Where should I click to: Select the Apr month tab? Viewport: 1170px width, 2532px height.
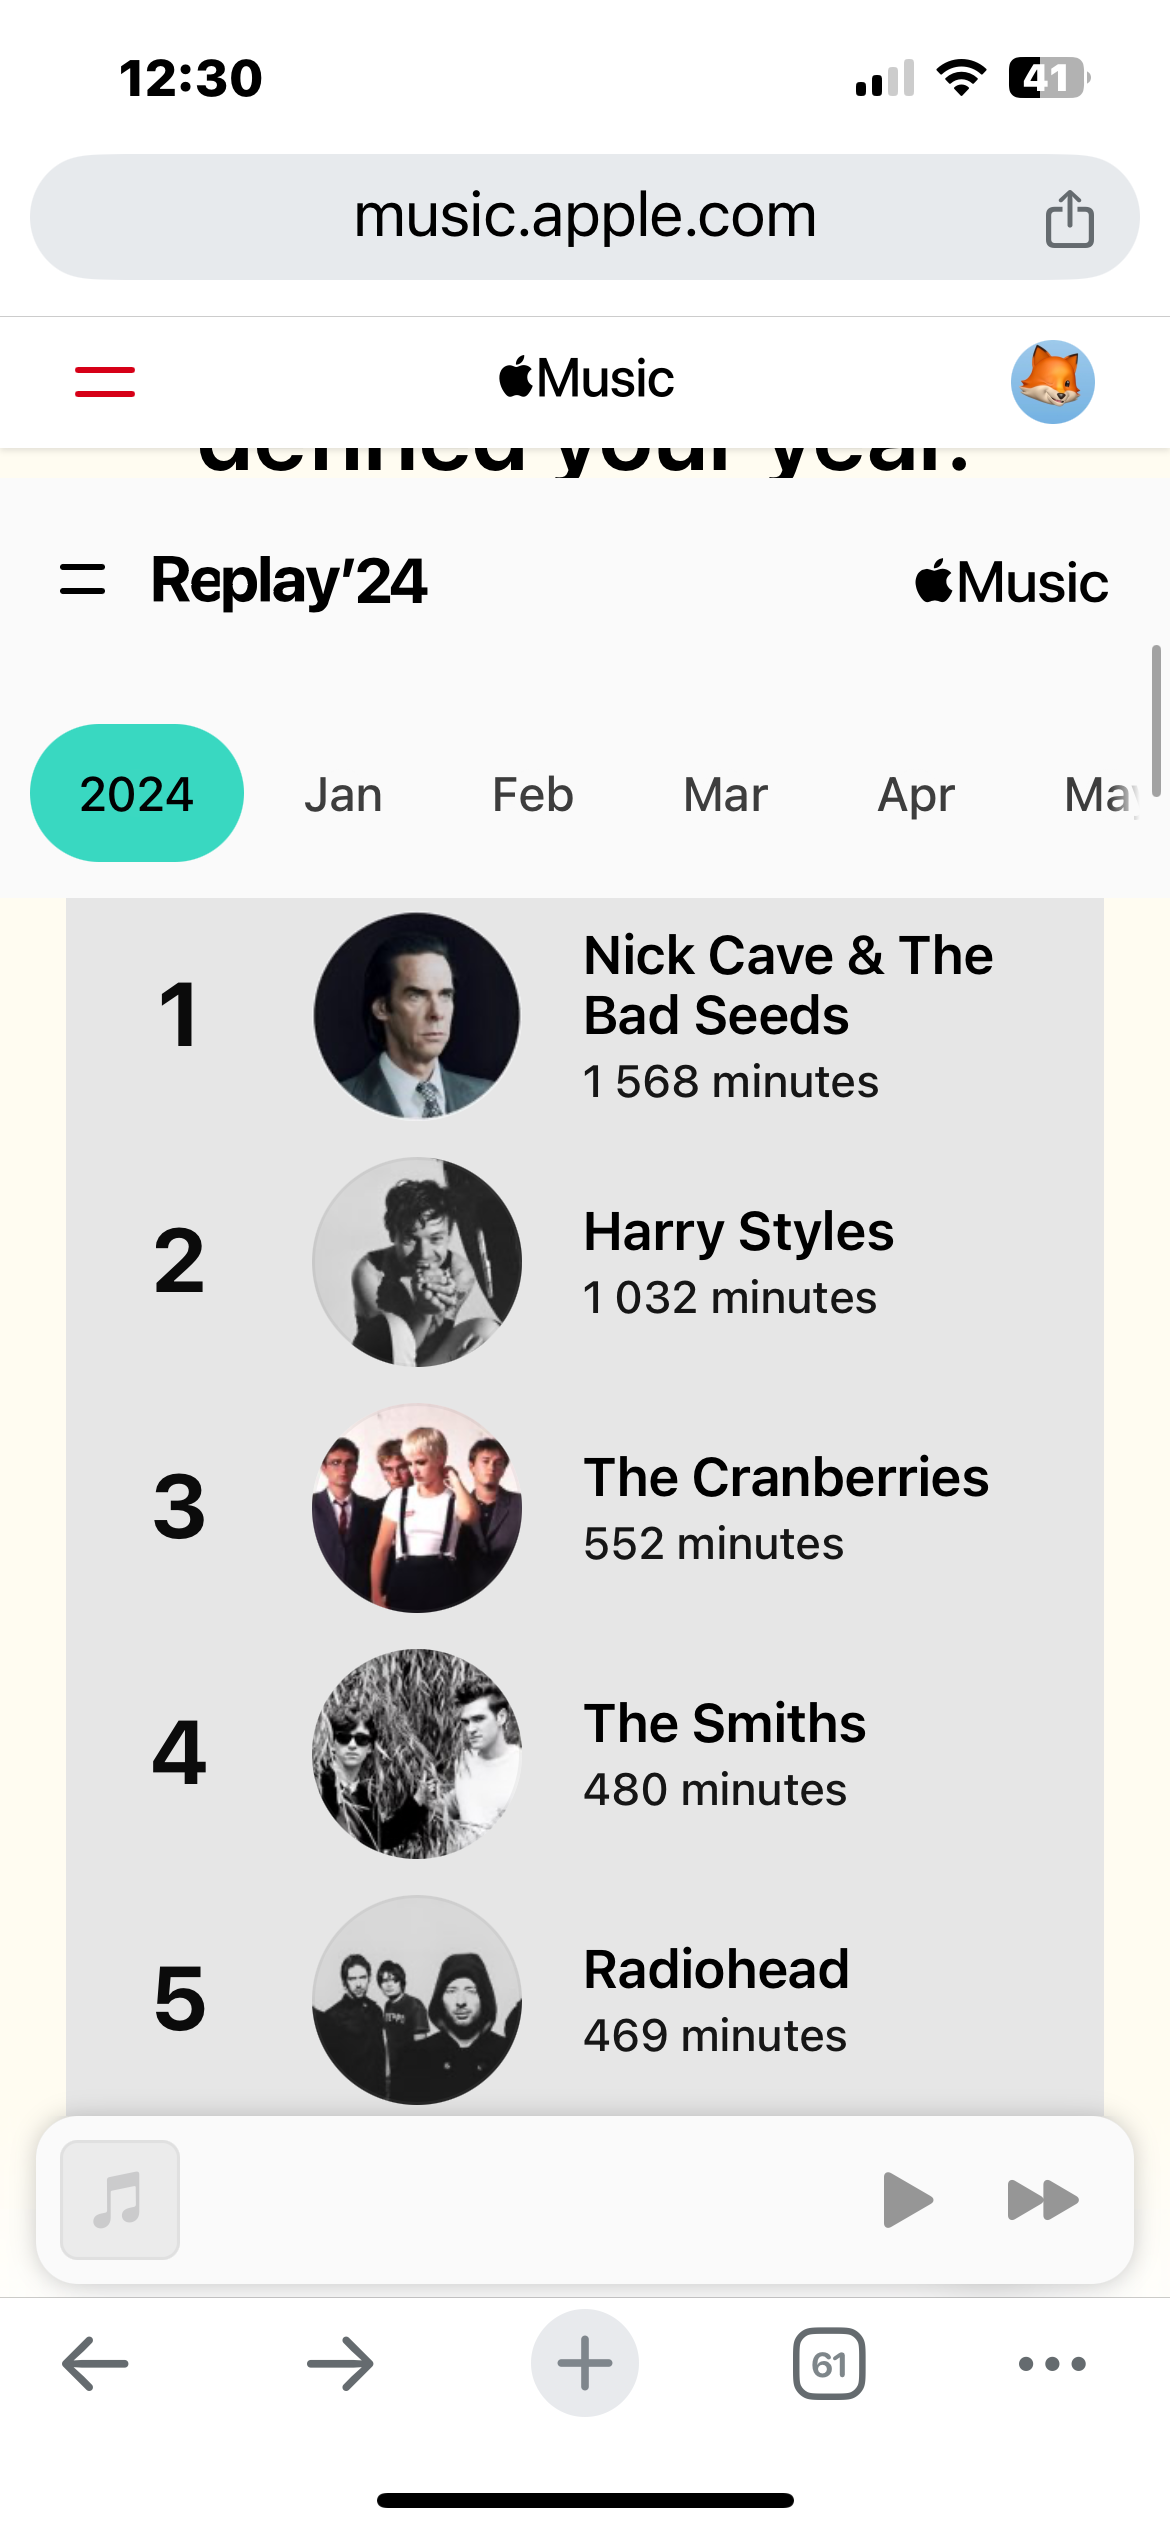[915, 796]
